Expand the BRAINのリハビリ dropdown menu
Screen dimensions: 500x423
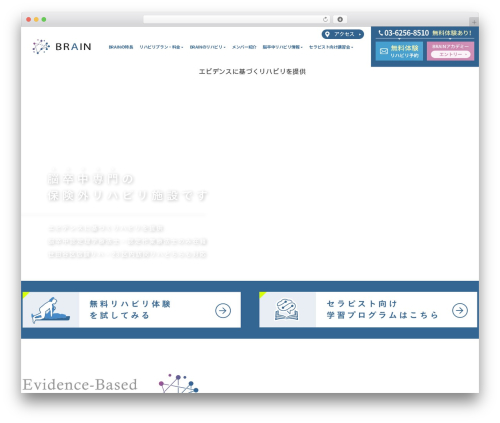click(x=207, y=47)
